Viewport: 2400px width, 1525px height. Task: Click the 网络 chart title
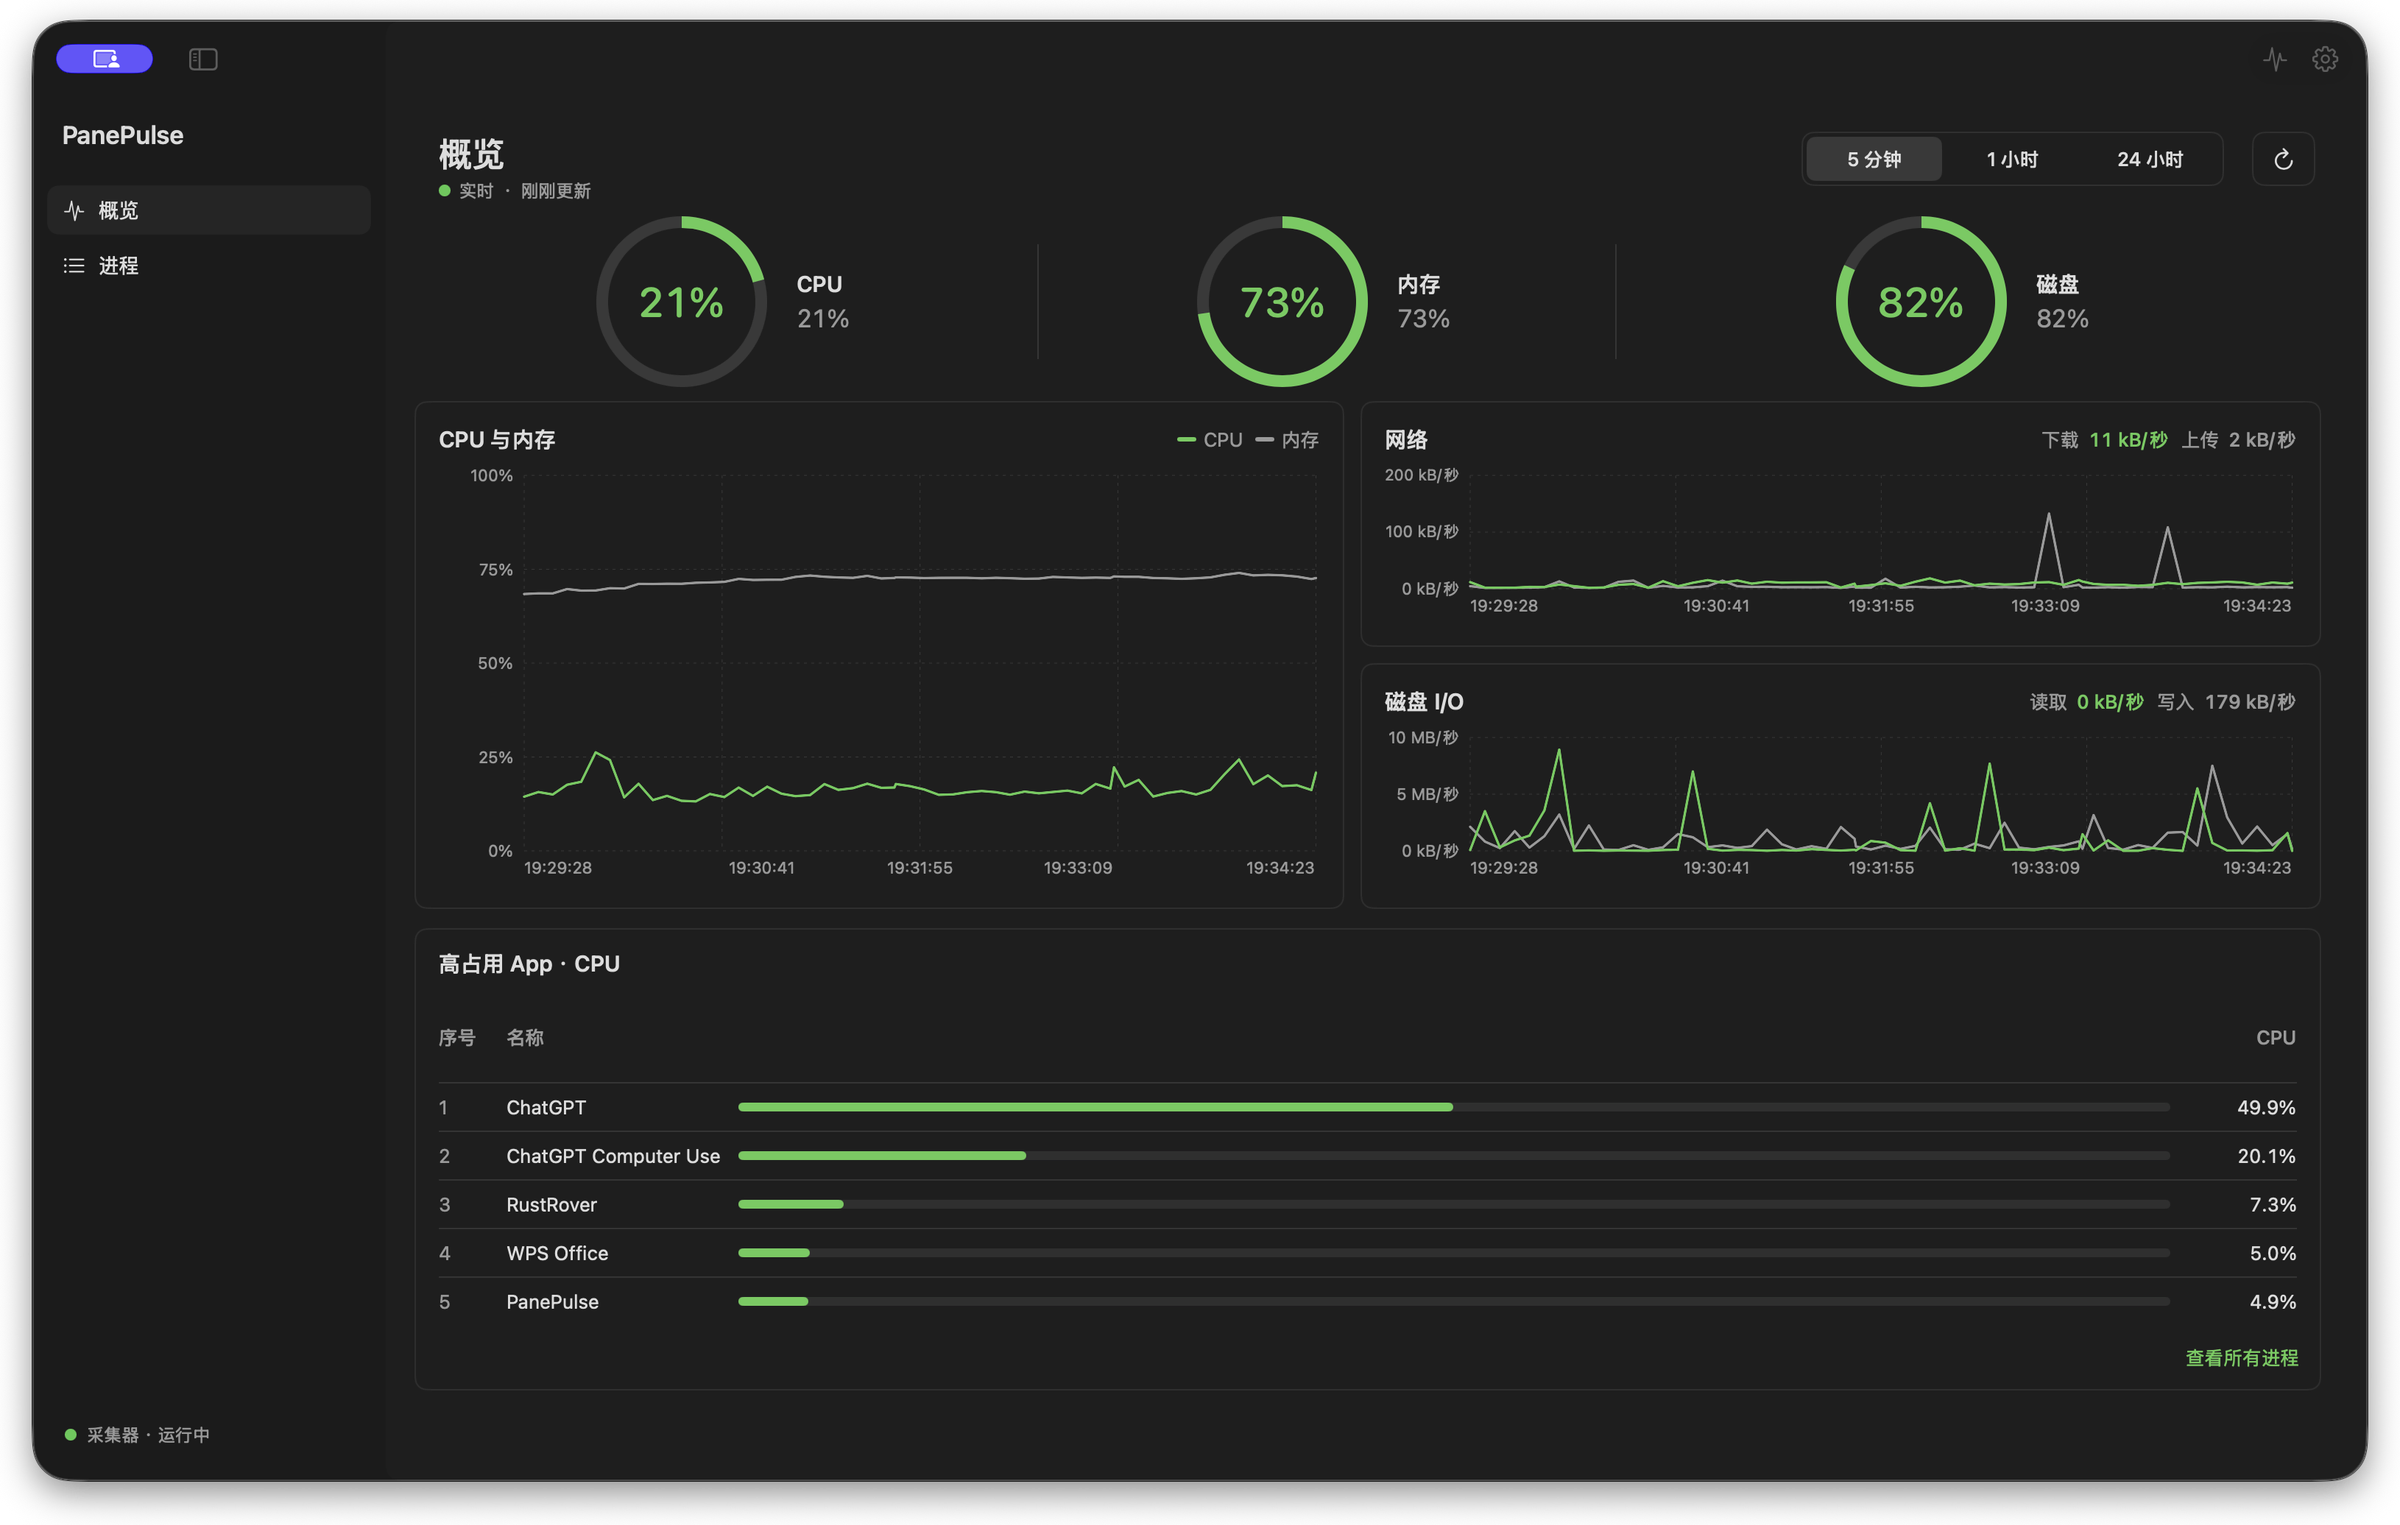tap(1405, 439)
